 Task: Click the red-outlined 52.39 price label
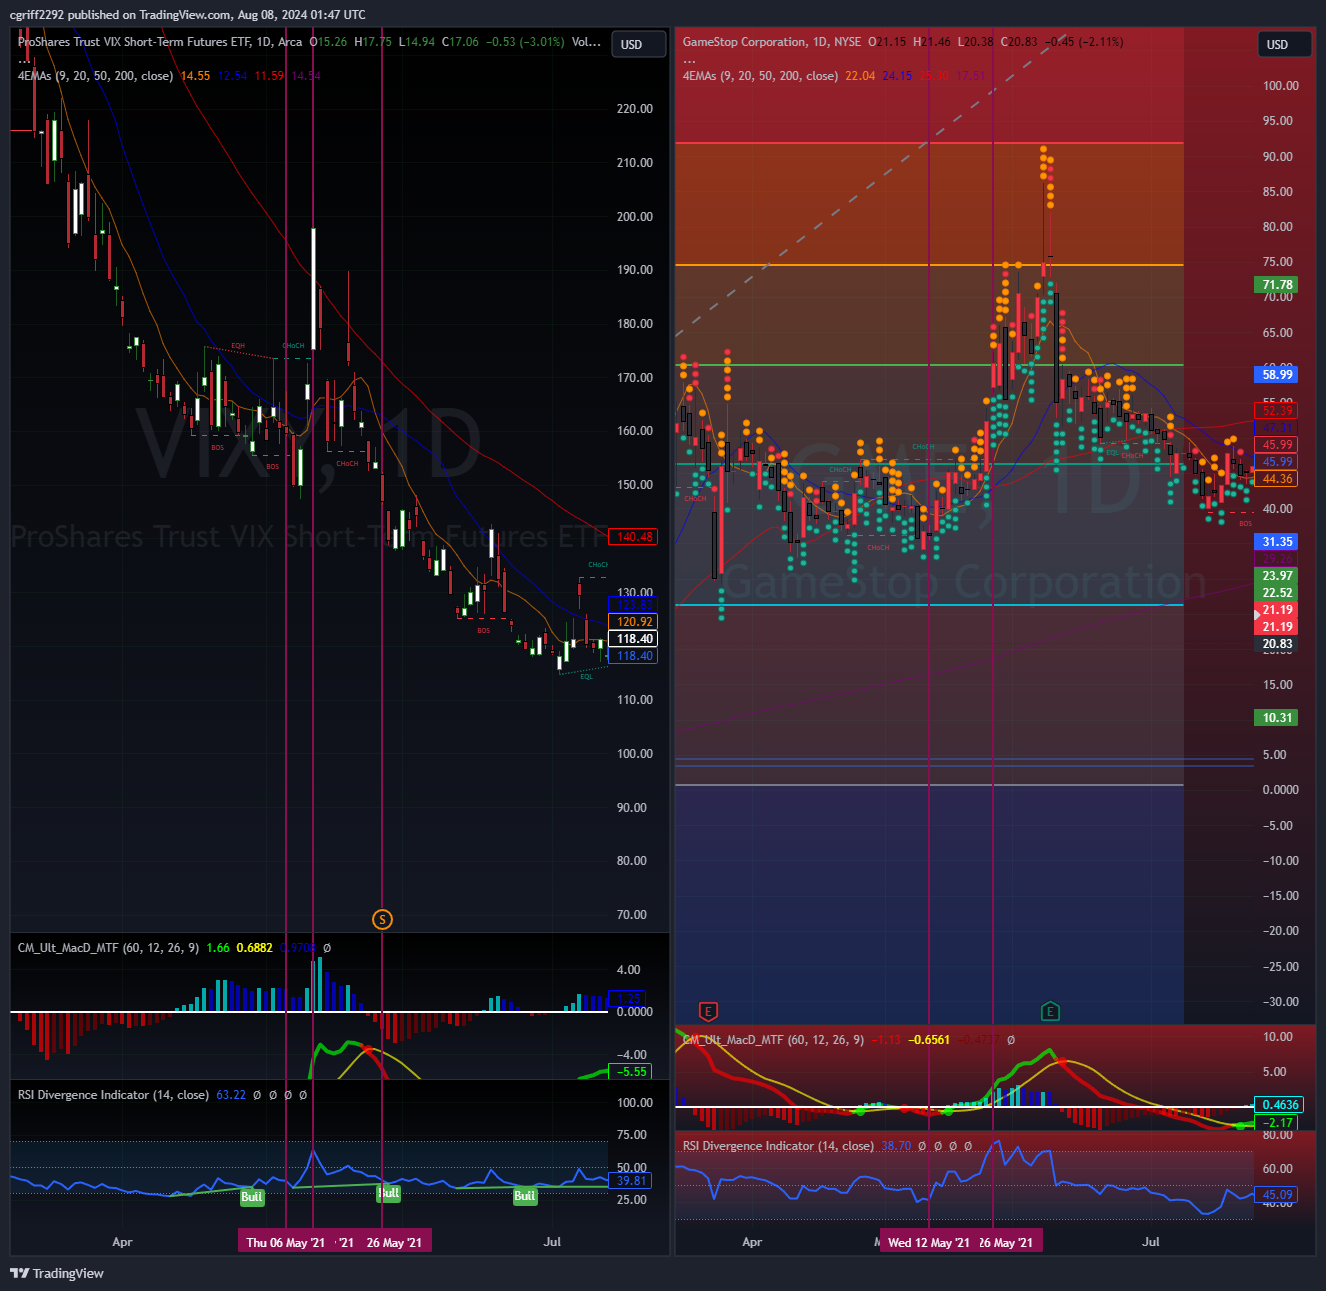tap(1277, 411)
